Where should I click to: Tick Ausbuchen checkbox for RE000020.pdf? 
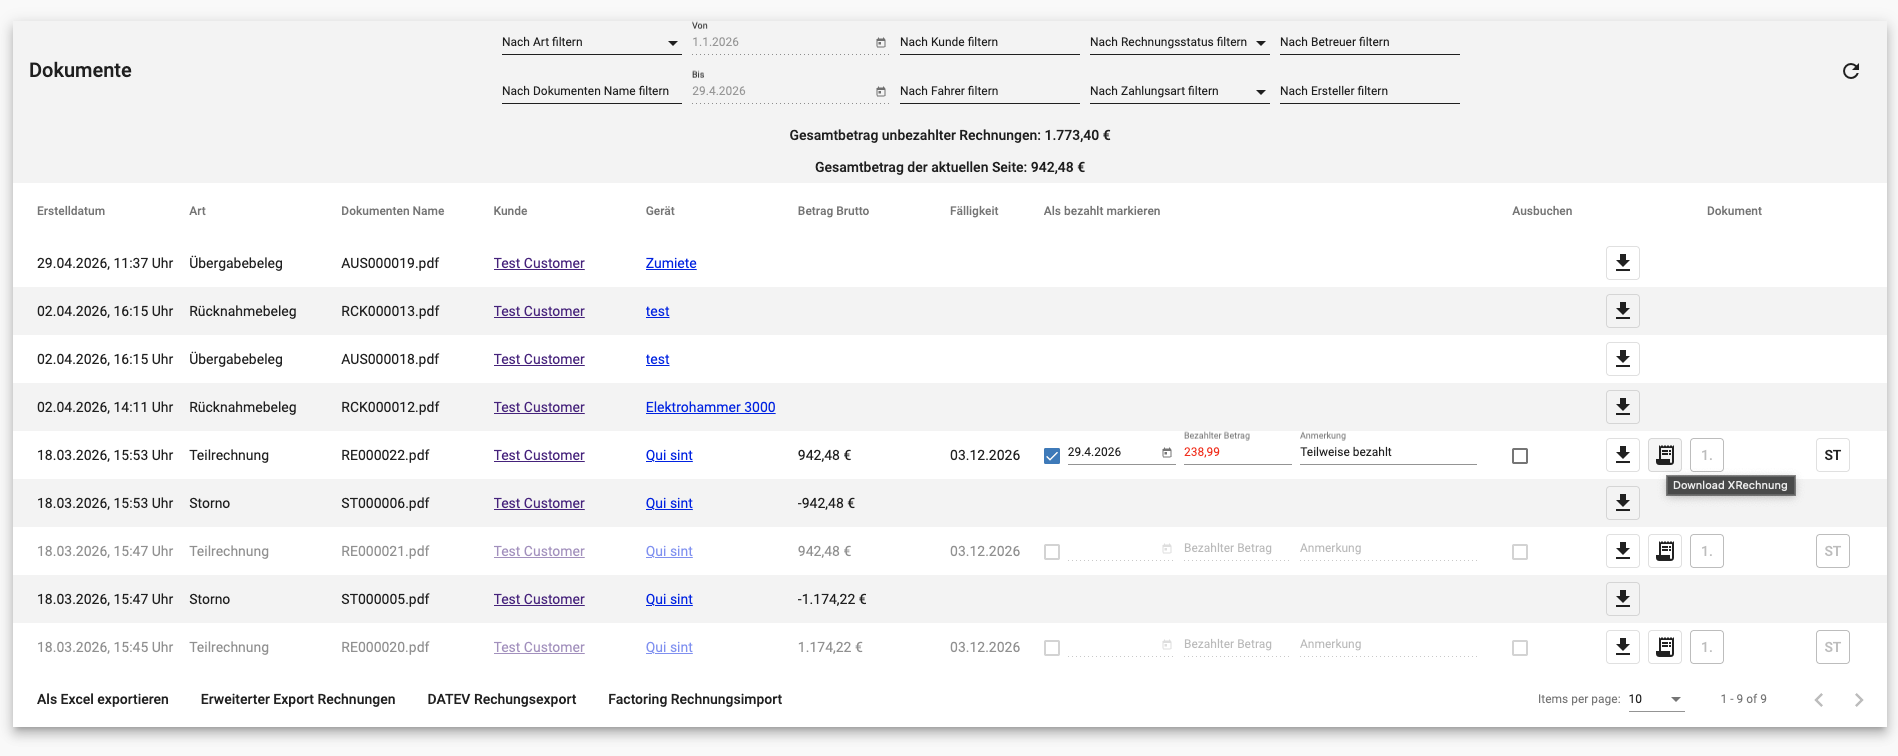point(1520,648)
